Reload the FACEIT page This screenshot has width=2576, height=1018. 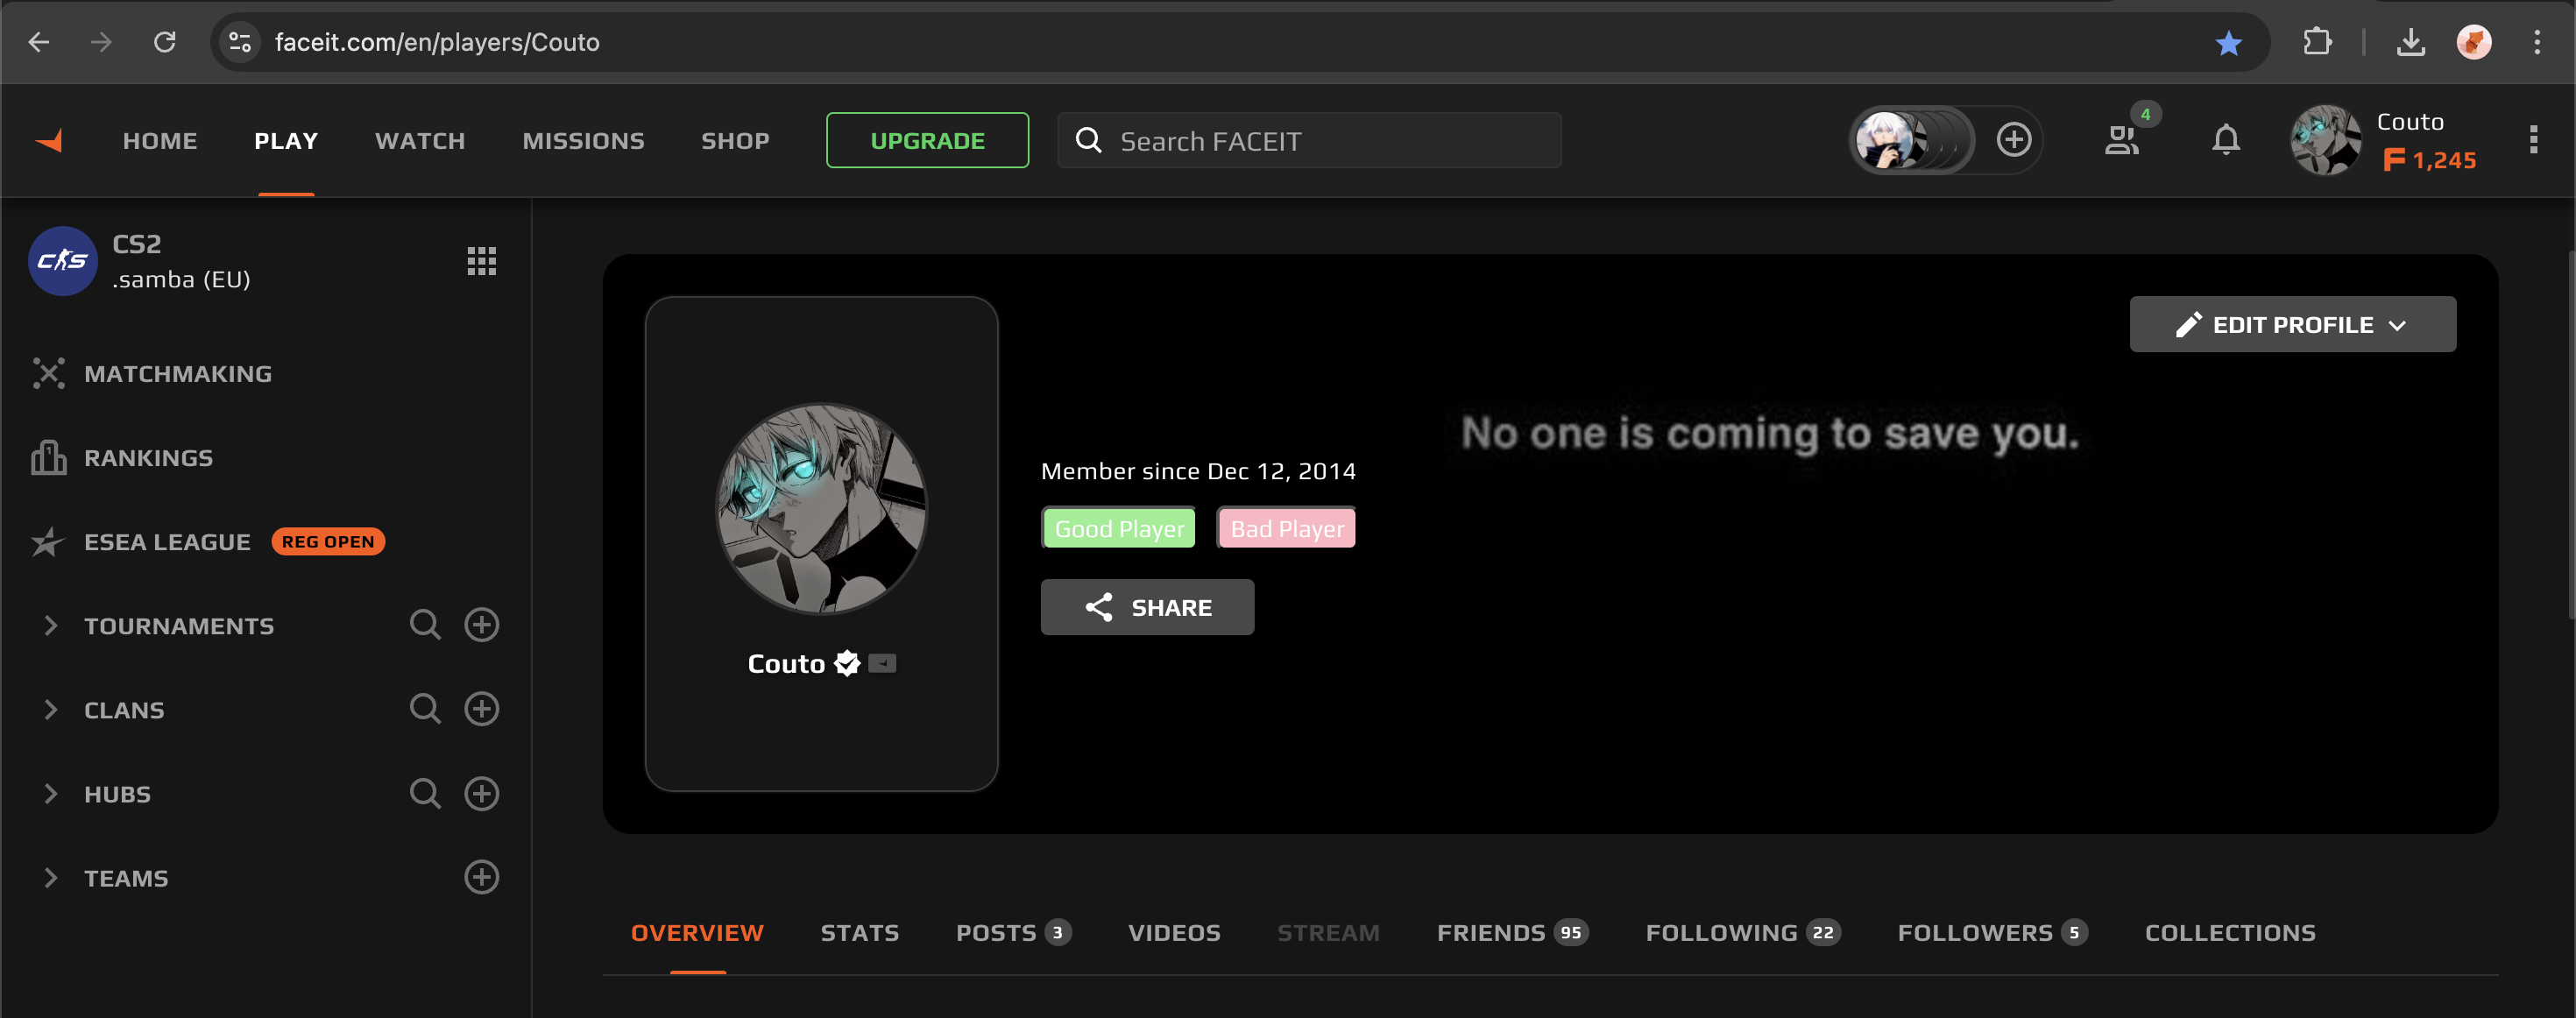click(165, 42)
